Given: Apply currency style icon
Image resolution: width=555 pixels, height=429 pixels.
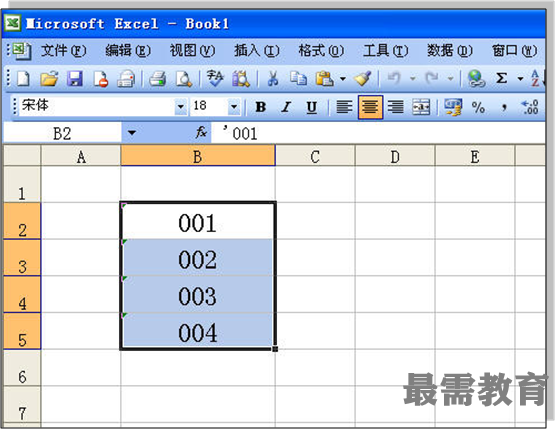Looking at the screenshot, I should pyautogui.click(x=453, y=107).
